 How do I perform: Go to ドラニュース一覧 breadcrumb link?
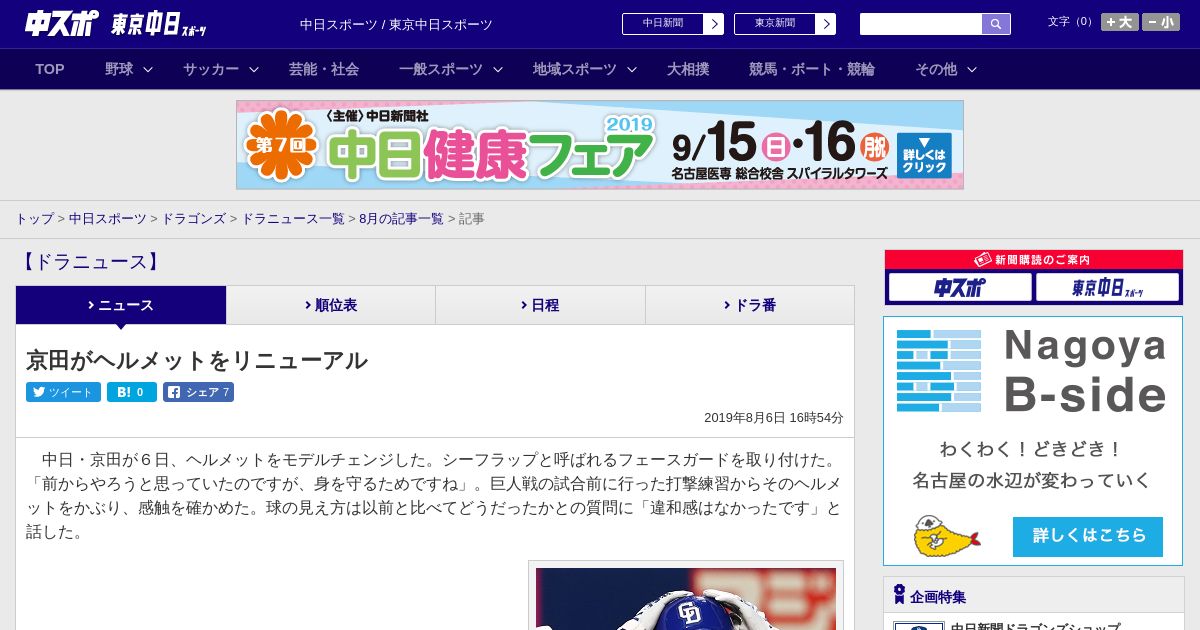click(x=293, y=219)
